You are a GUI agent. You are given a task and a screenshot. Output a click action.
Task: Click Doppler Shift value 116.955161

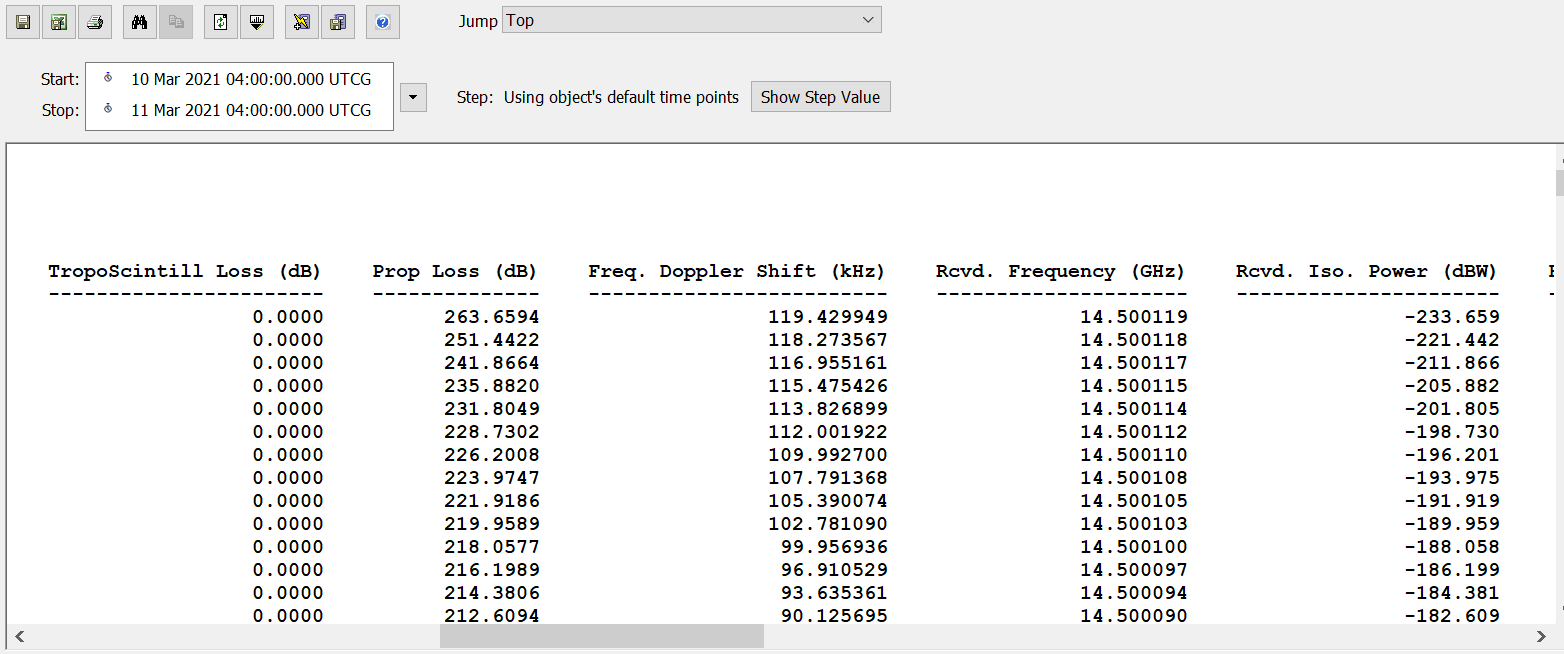pyautogui.click(x=827, y=363)
